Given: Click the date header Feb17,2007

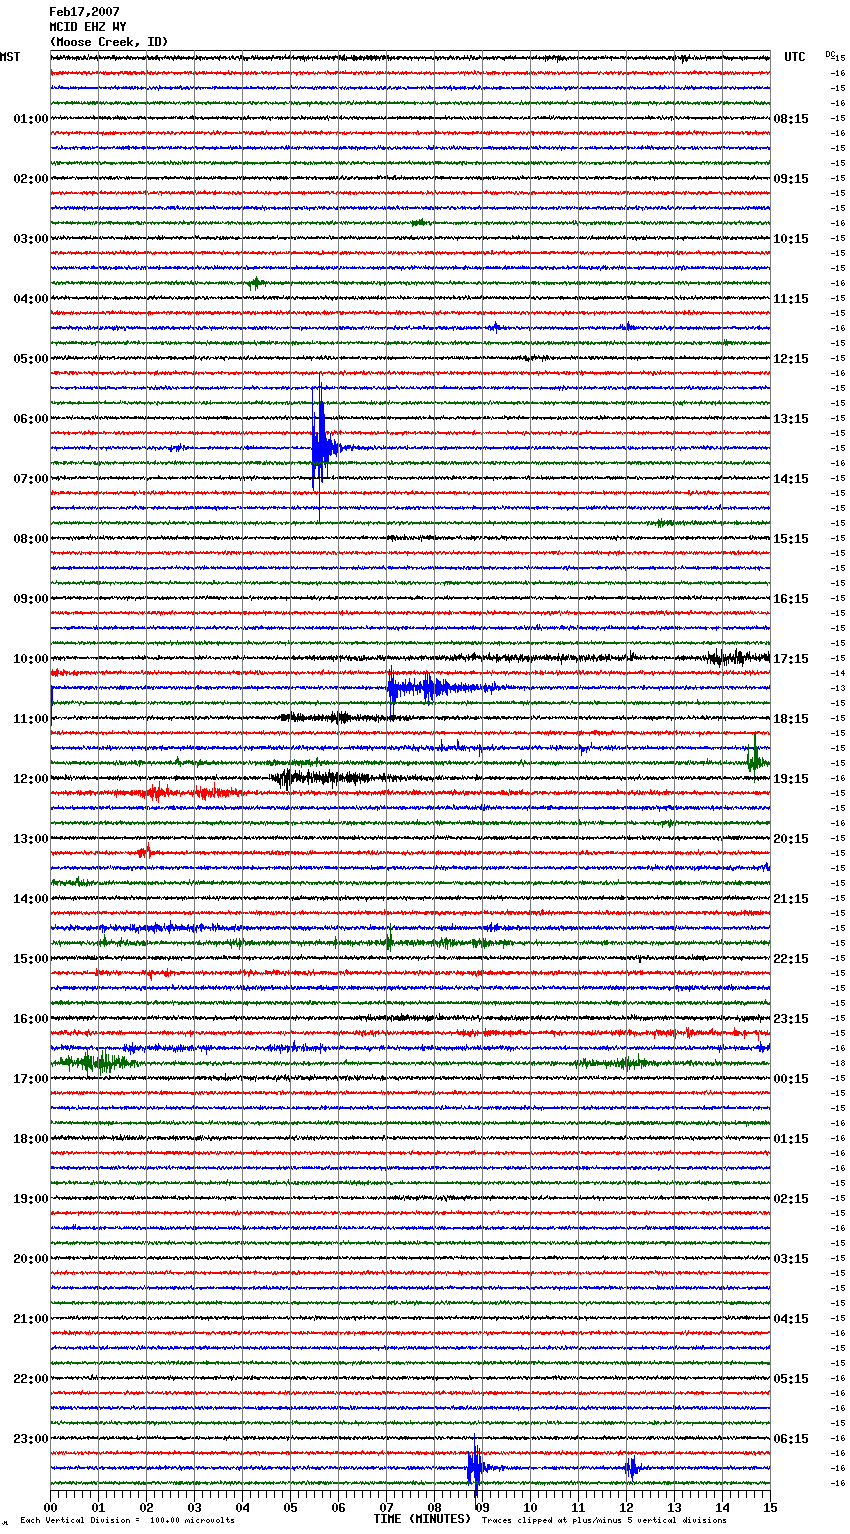Looking at the screenshot, I should click(x=84, y=12).
